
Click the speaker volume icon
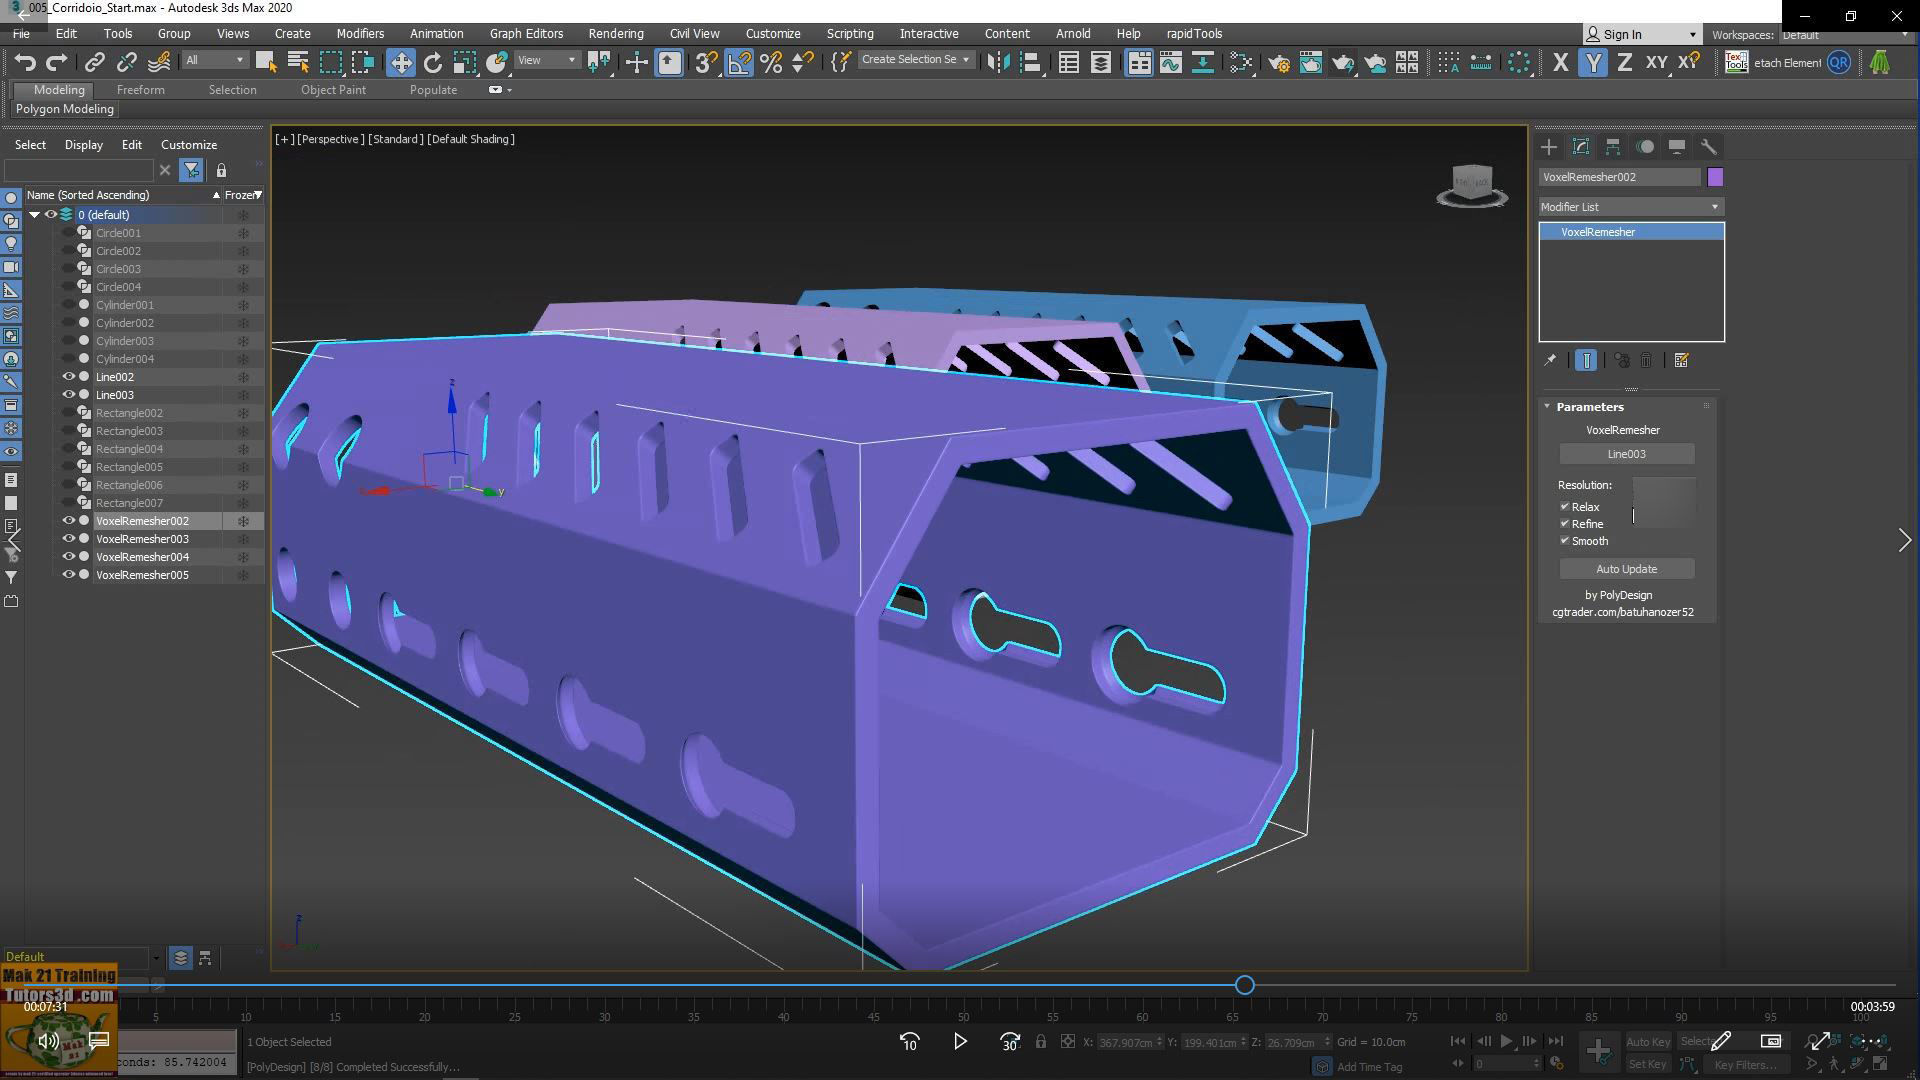tap(47, 1041)
